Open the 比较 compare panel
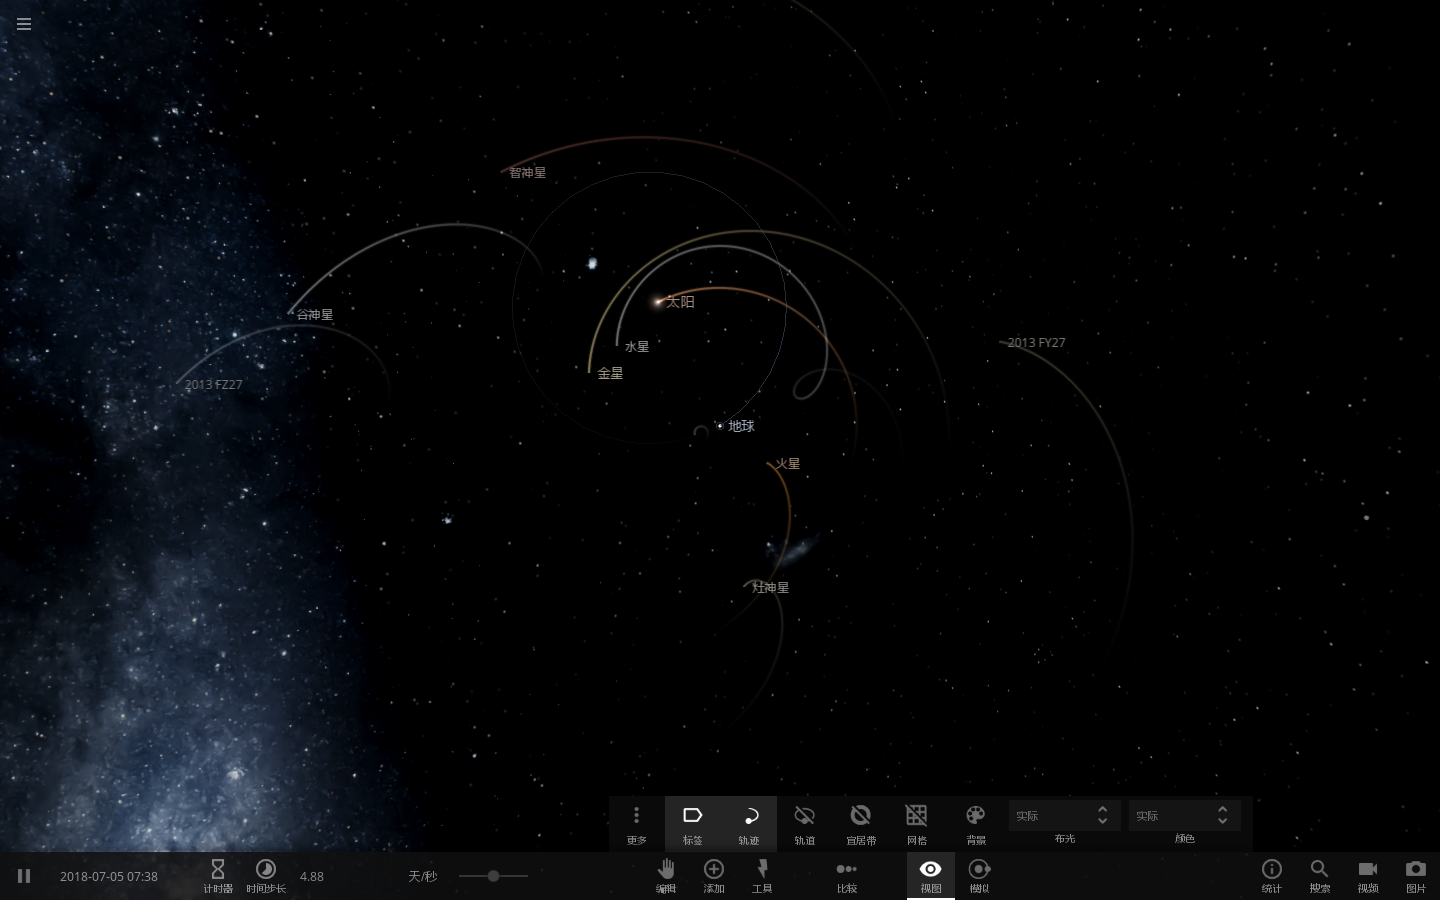Image resolution: width=1440 pixels, height=900 pixels. 847,875
